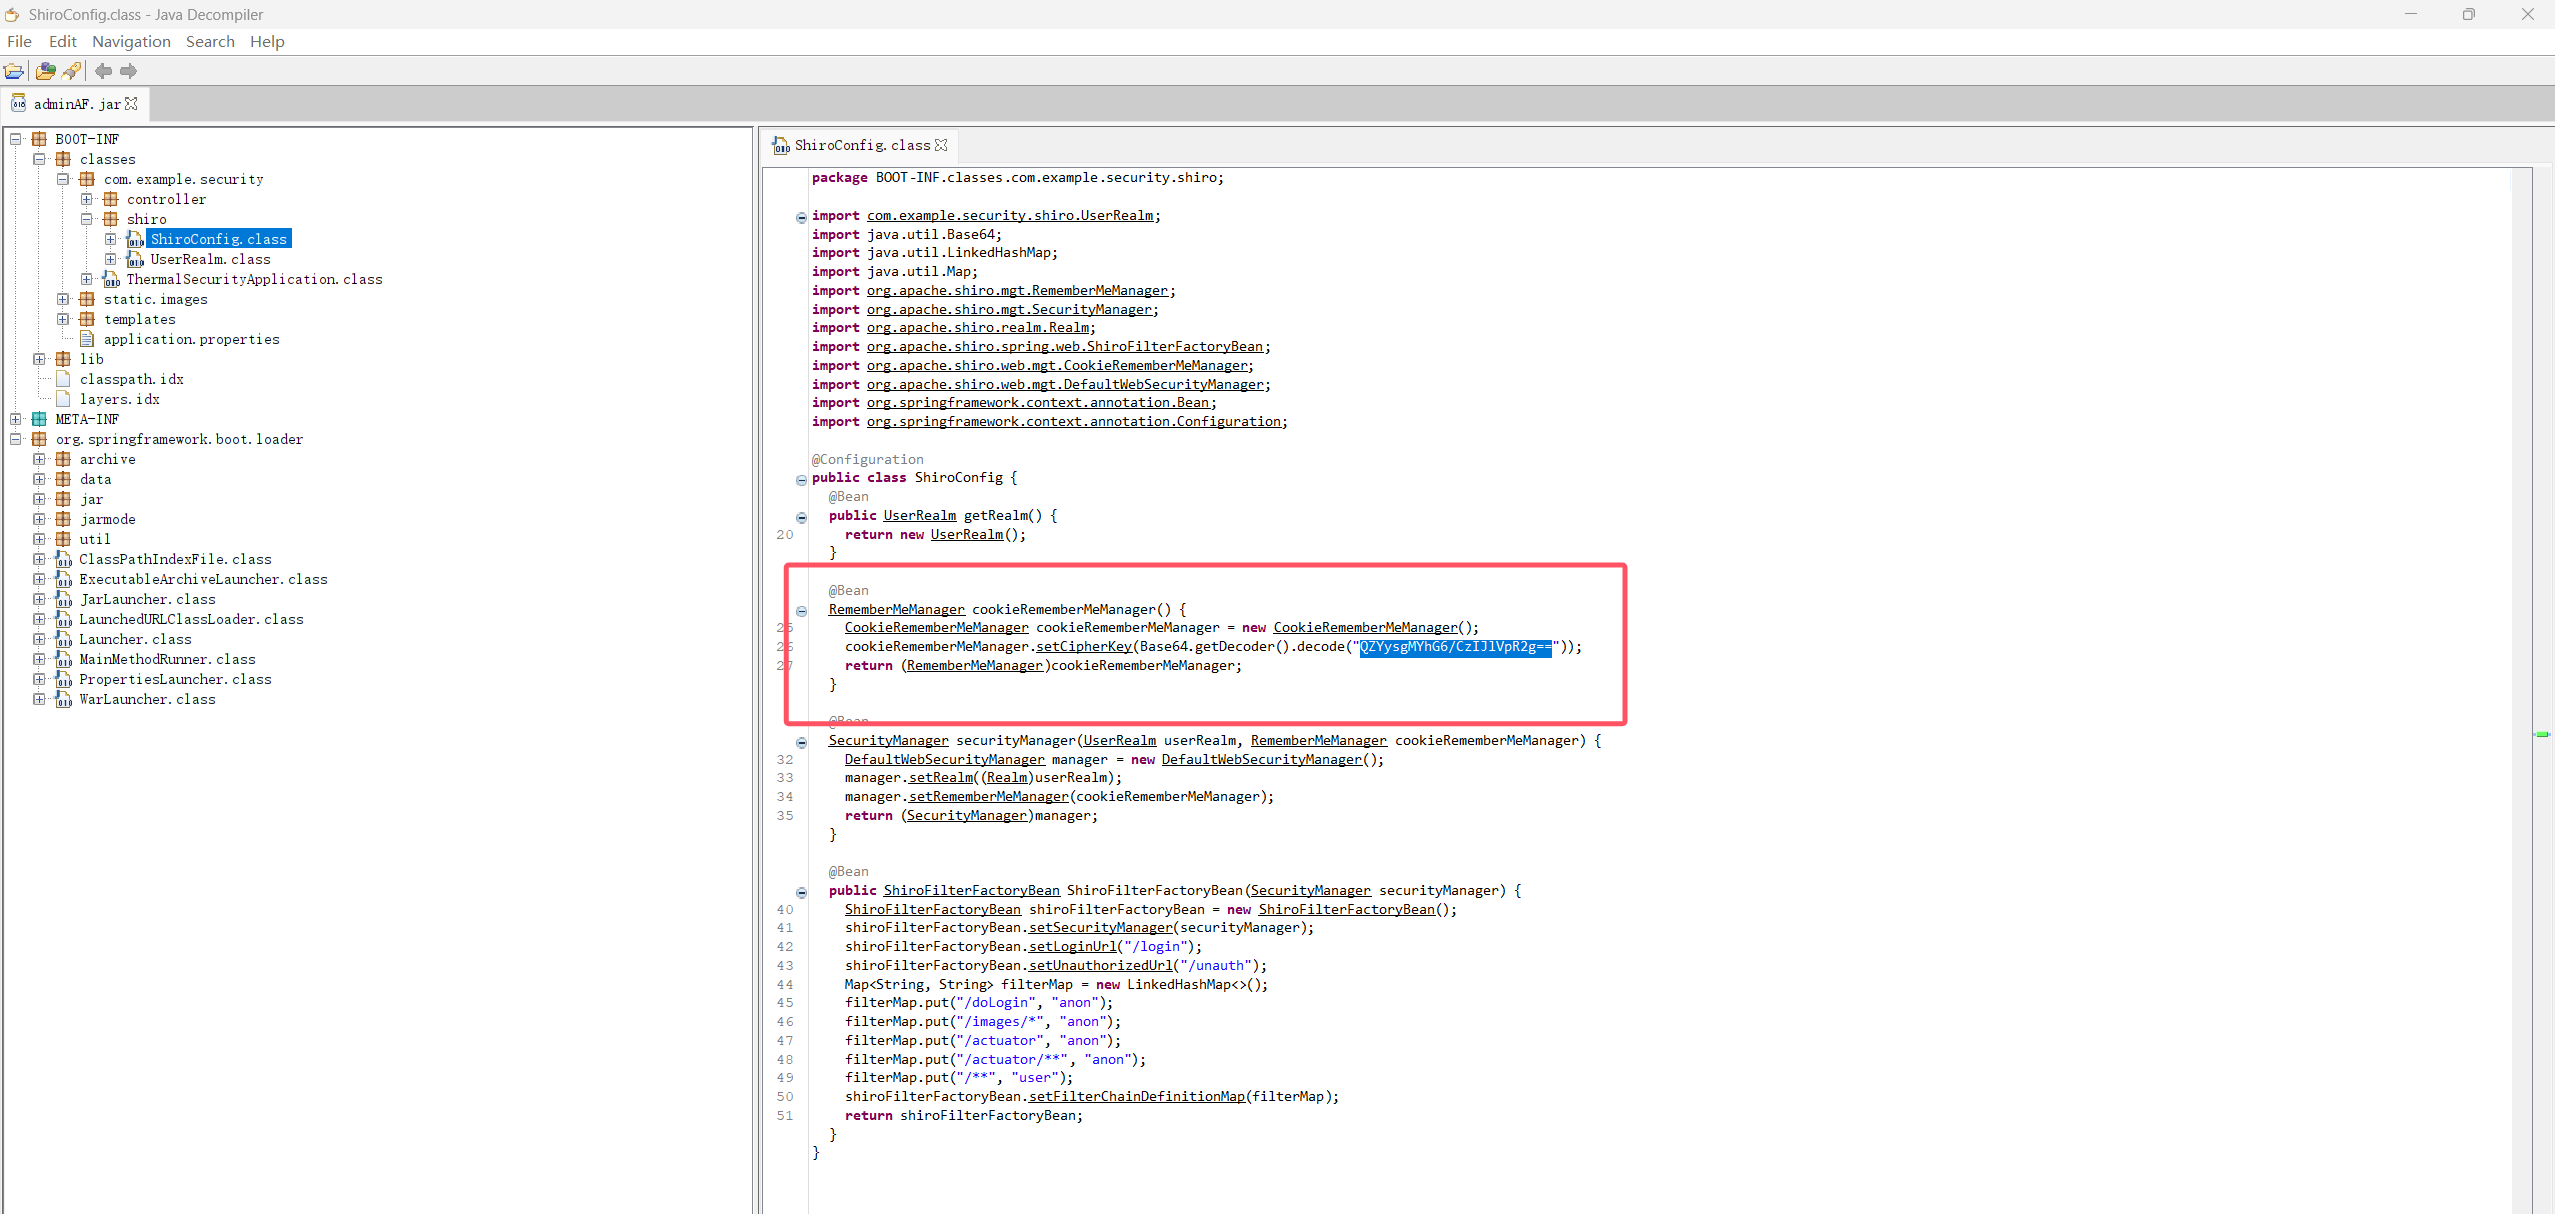Image resolution: width=2555 pixels, height=1214 pixels.
Task: Open the Search menu
Action: coord(210,41)
